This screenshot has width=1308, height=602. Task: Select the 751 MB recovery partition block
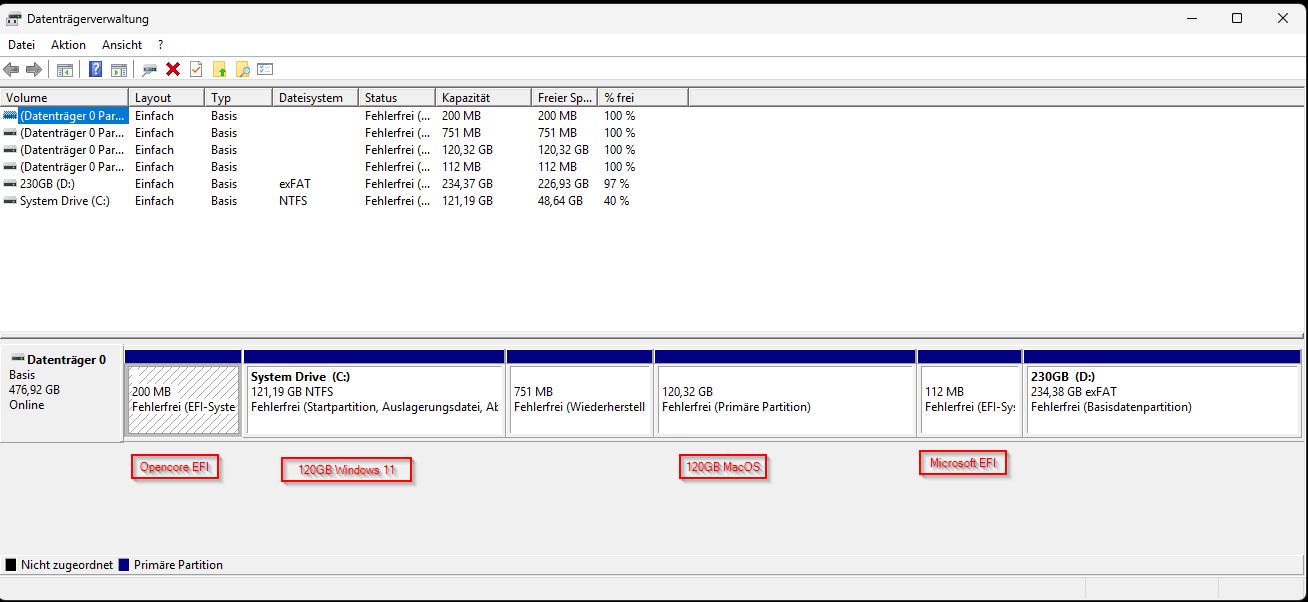pyautogui.click(x=579, y=399)
